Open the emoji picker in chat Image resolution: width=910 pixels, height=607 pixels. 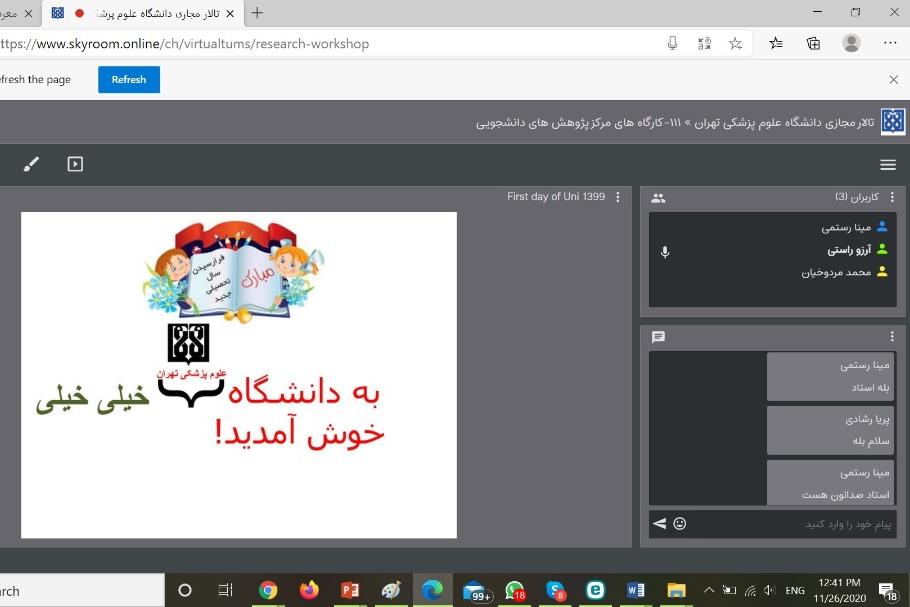coord(680,524)
